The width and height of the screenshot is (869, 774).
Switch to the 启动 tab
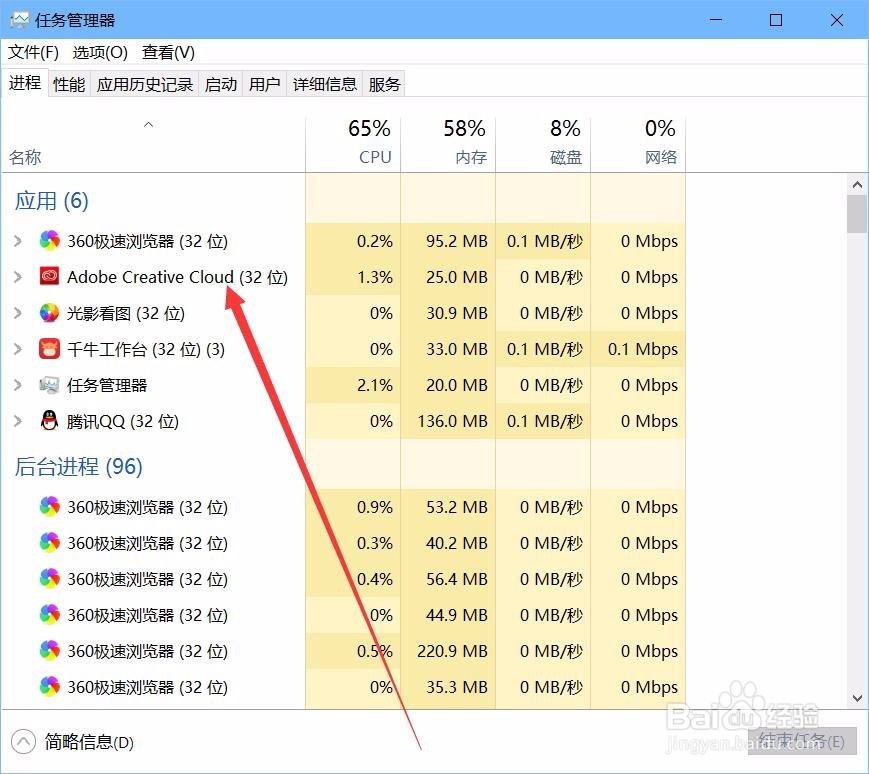coord(221,84)
